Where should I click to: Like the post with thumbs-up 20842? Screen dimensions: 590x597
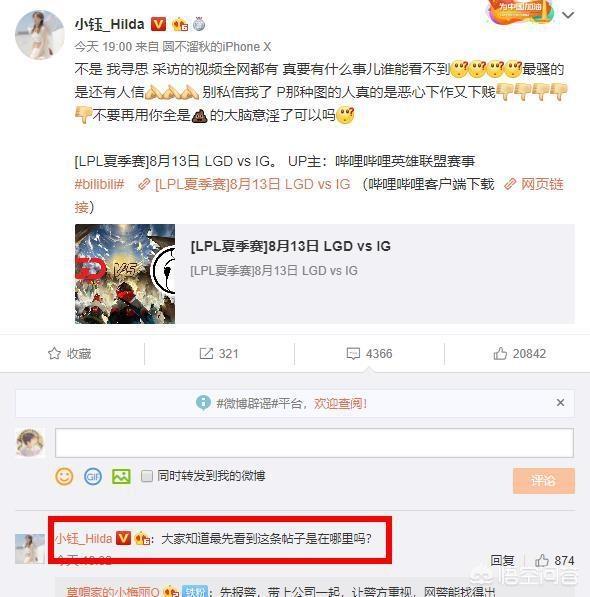click(519, 354)
